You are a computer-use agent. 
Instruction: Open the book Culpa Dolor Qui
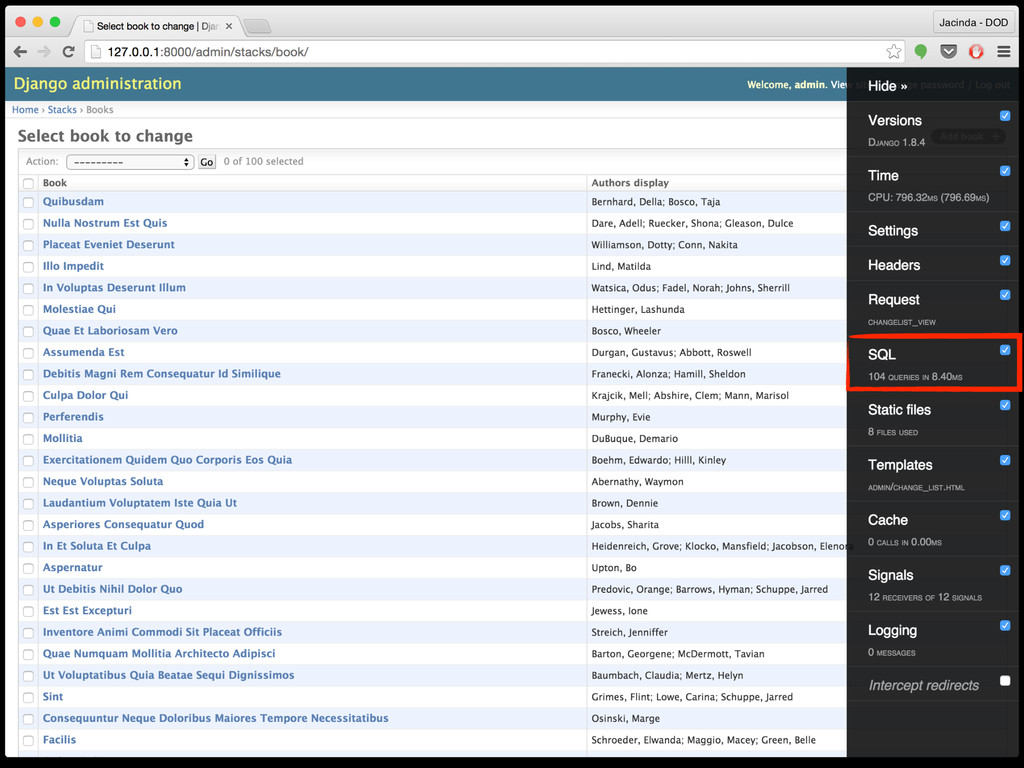tap(86, 396)
